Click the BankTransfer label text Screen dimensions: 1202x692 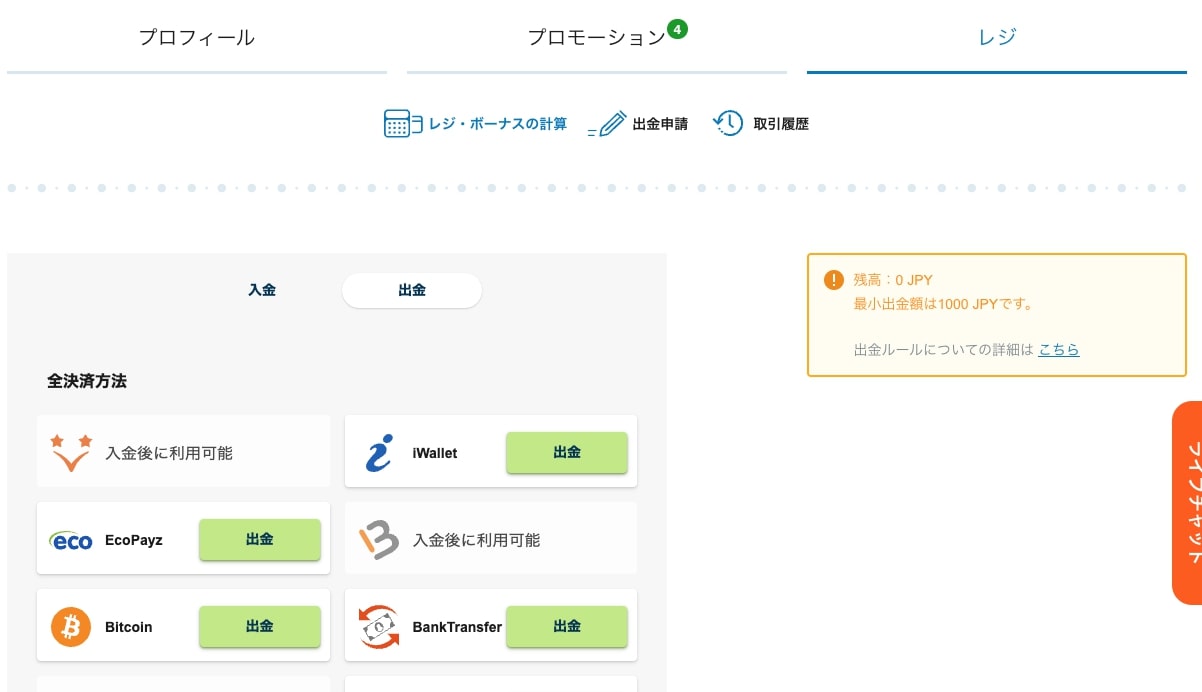[457, 627]
